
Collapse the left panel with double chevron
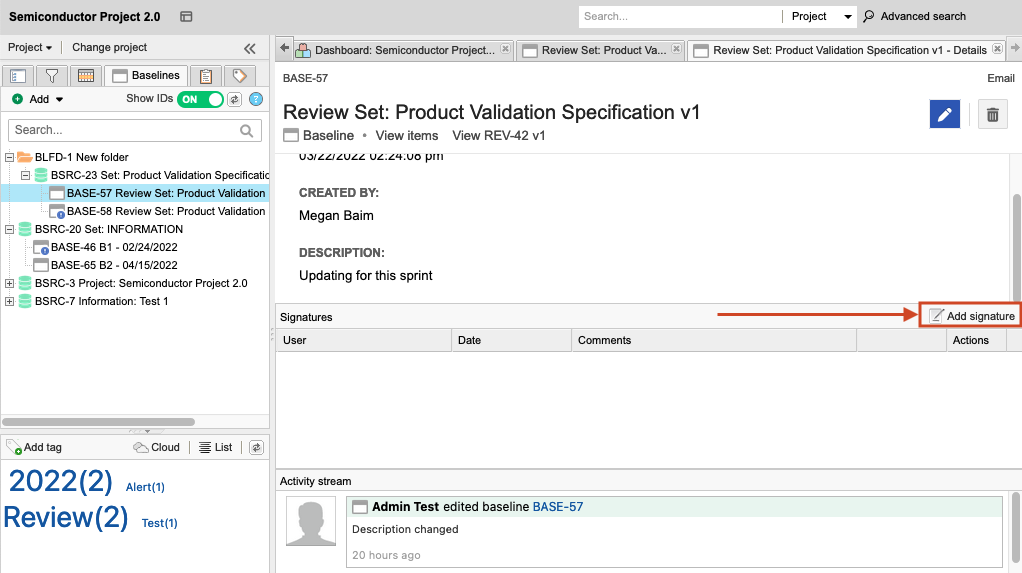(x=250, y=48)
